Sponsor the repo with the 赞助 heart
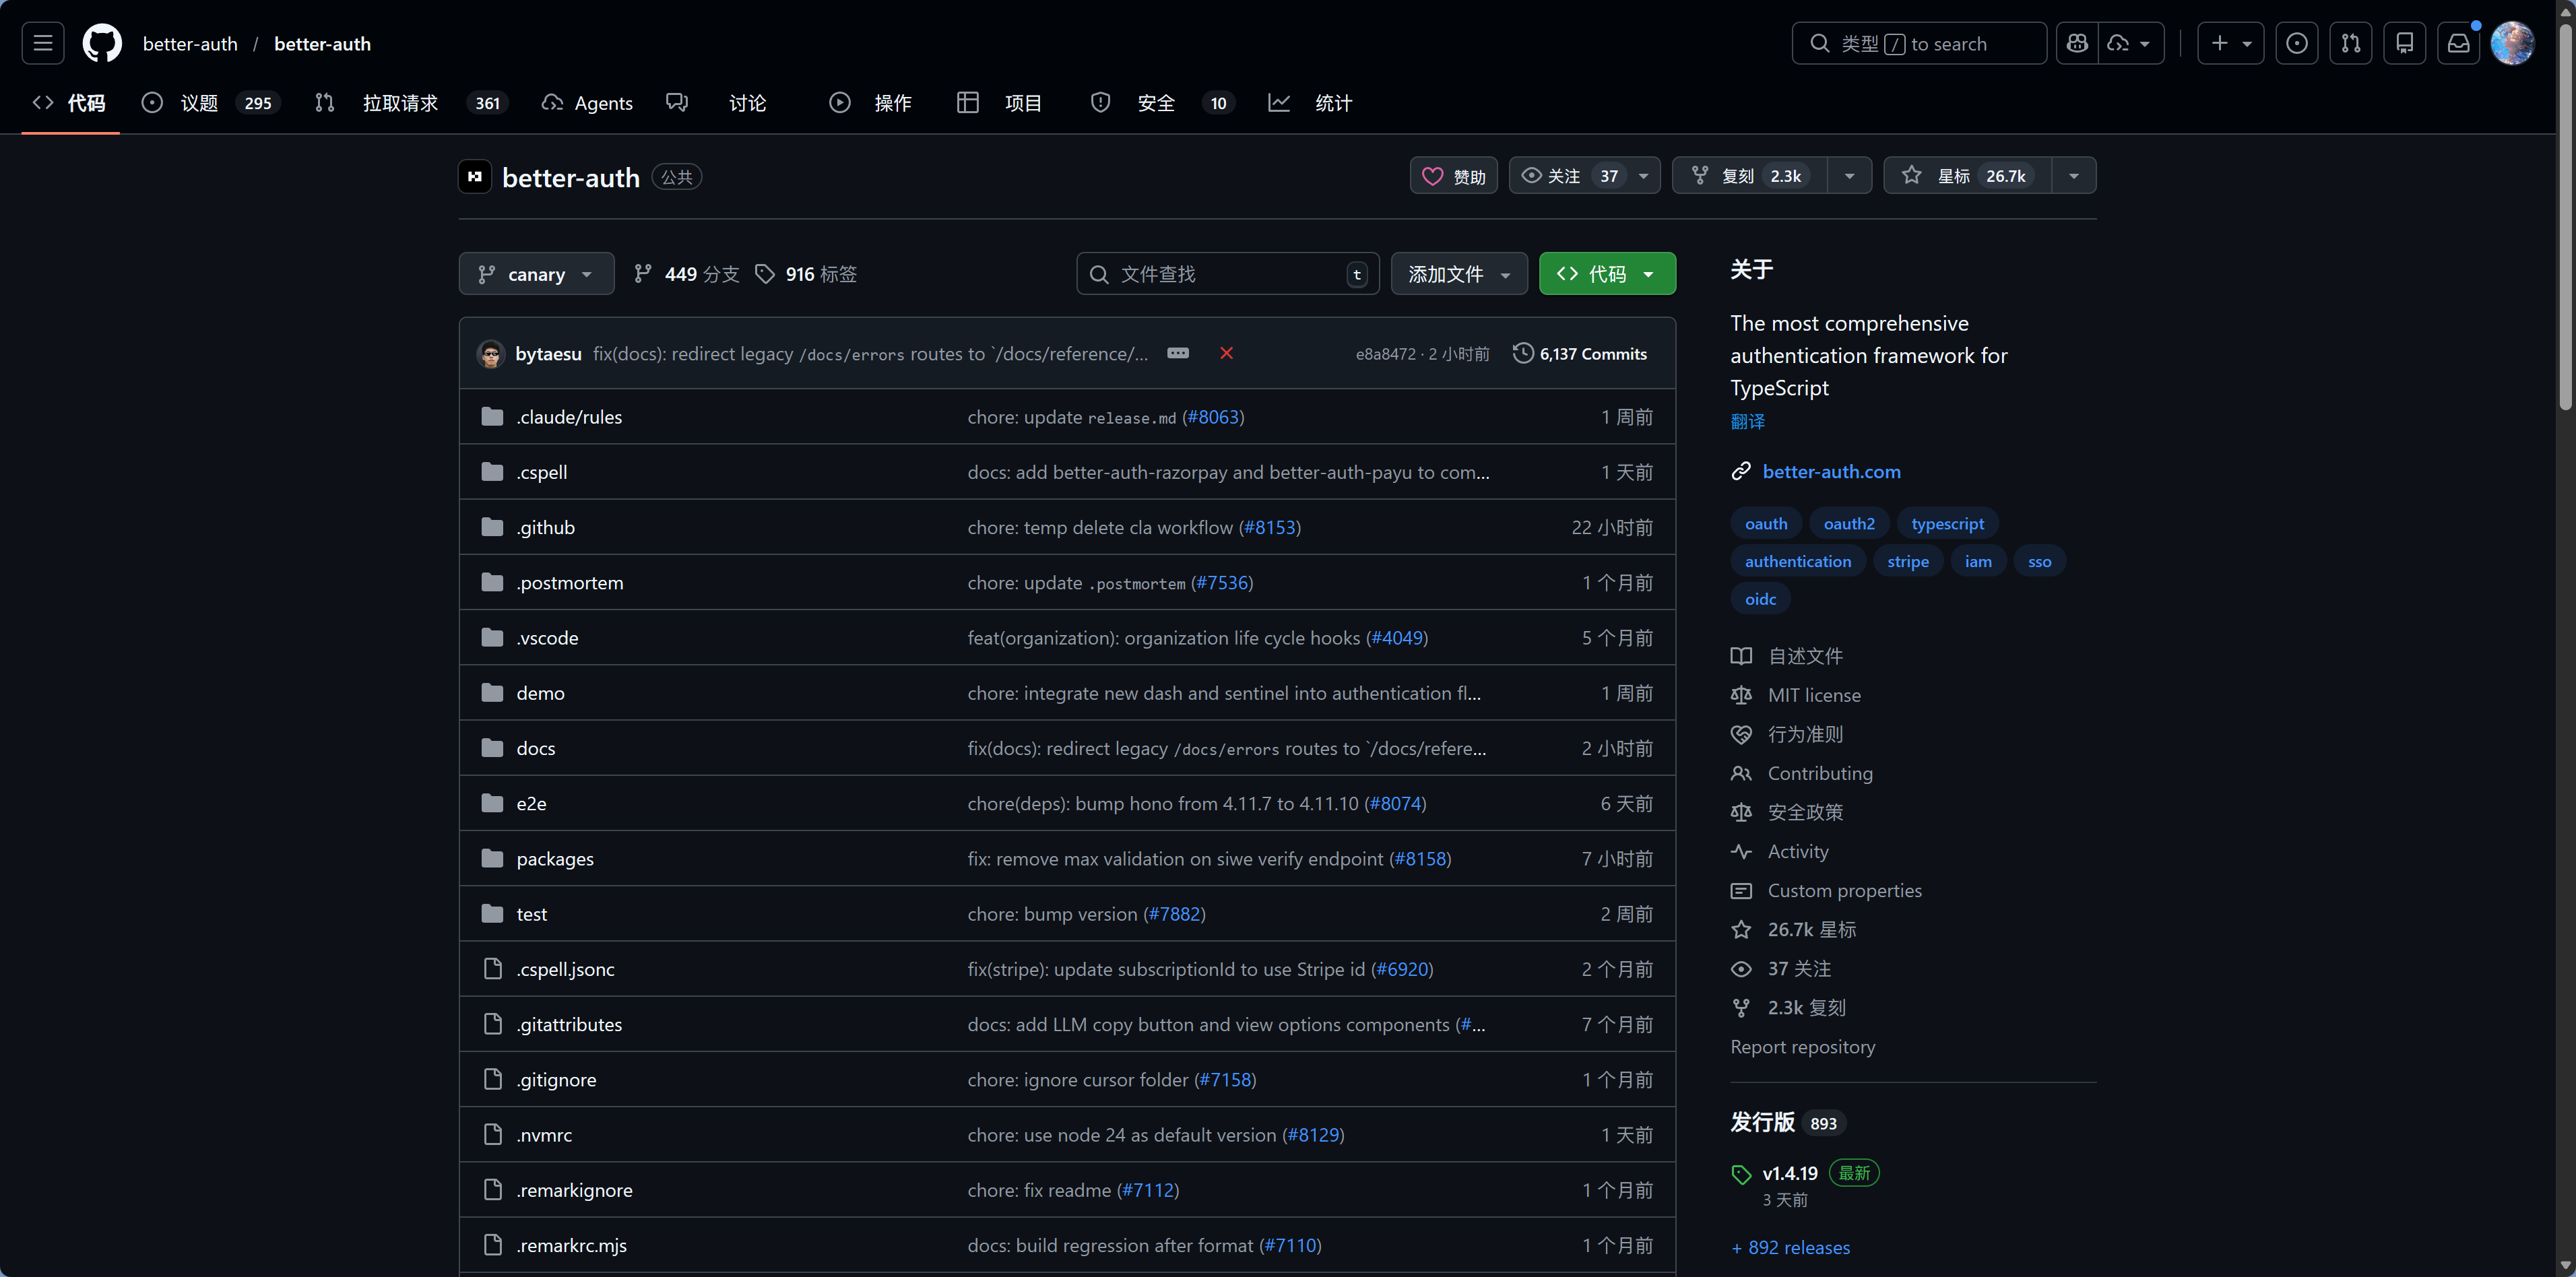 1453,175
